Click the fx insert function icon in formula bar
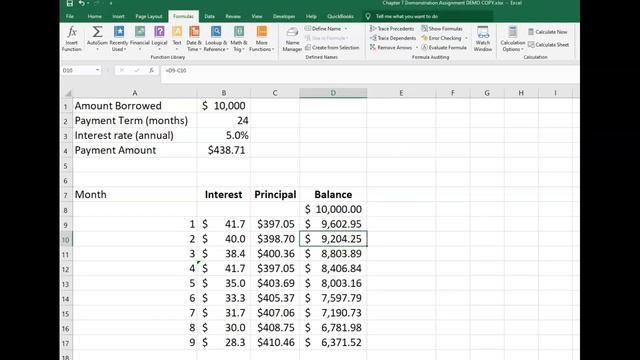Image resolution: width=640 pixels, height=360 pixels. 151,70
